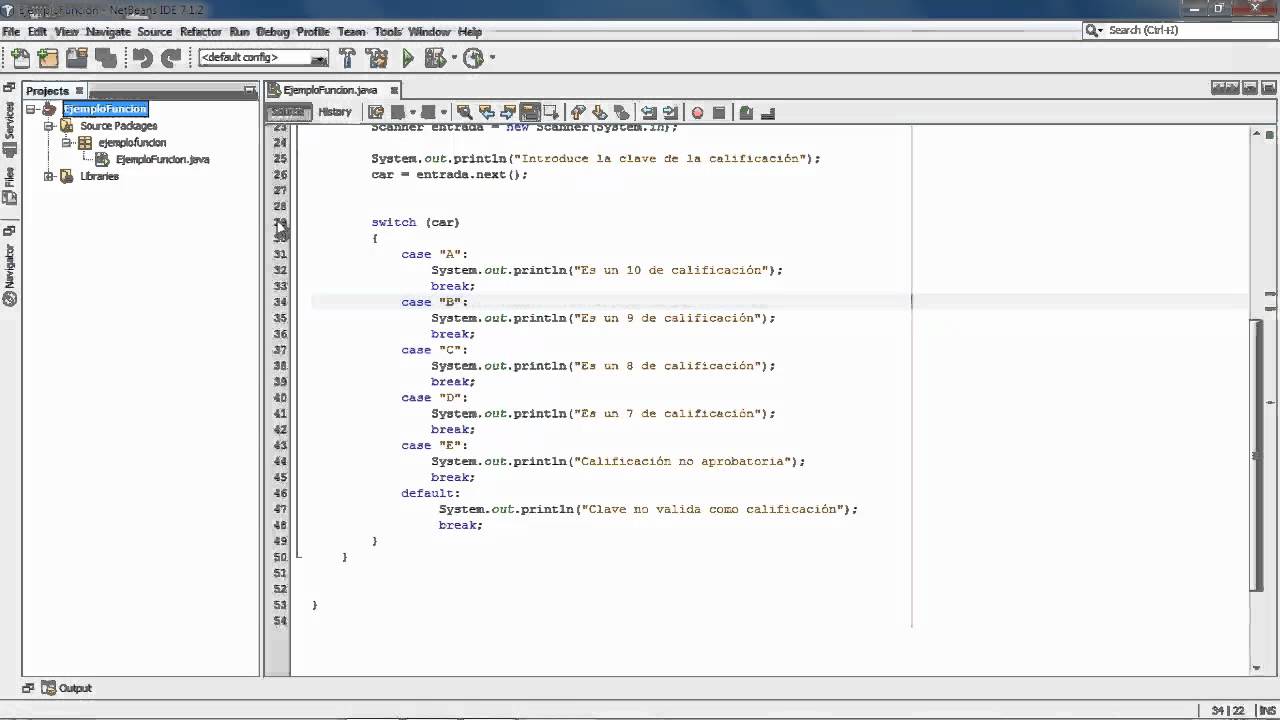Toggle bookmark on current line
This screenshot has height=720, width=1280.
621,112
